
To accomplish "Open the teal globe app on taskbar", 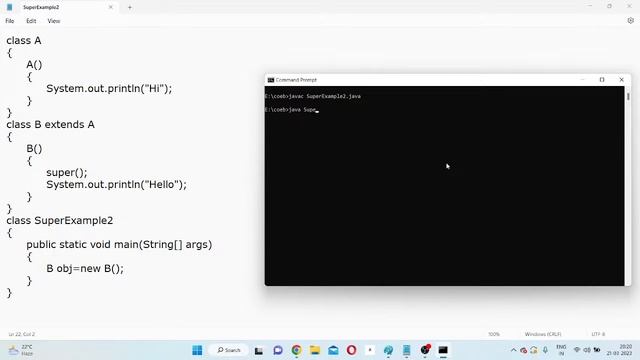I will click(388, 350).
